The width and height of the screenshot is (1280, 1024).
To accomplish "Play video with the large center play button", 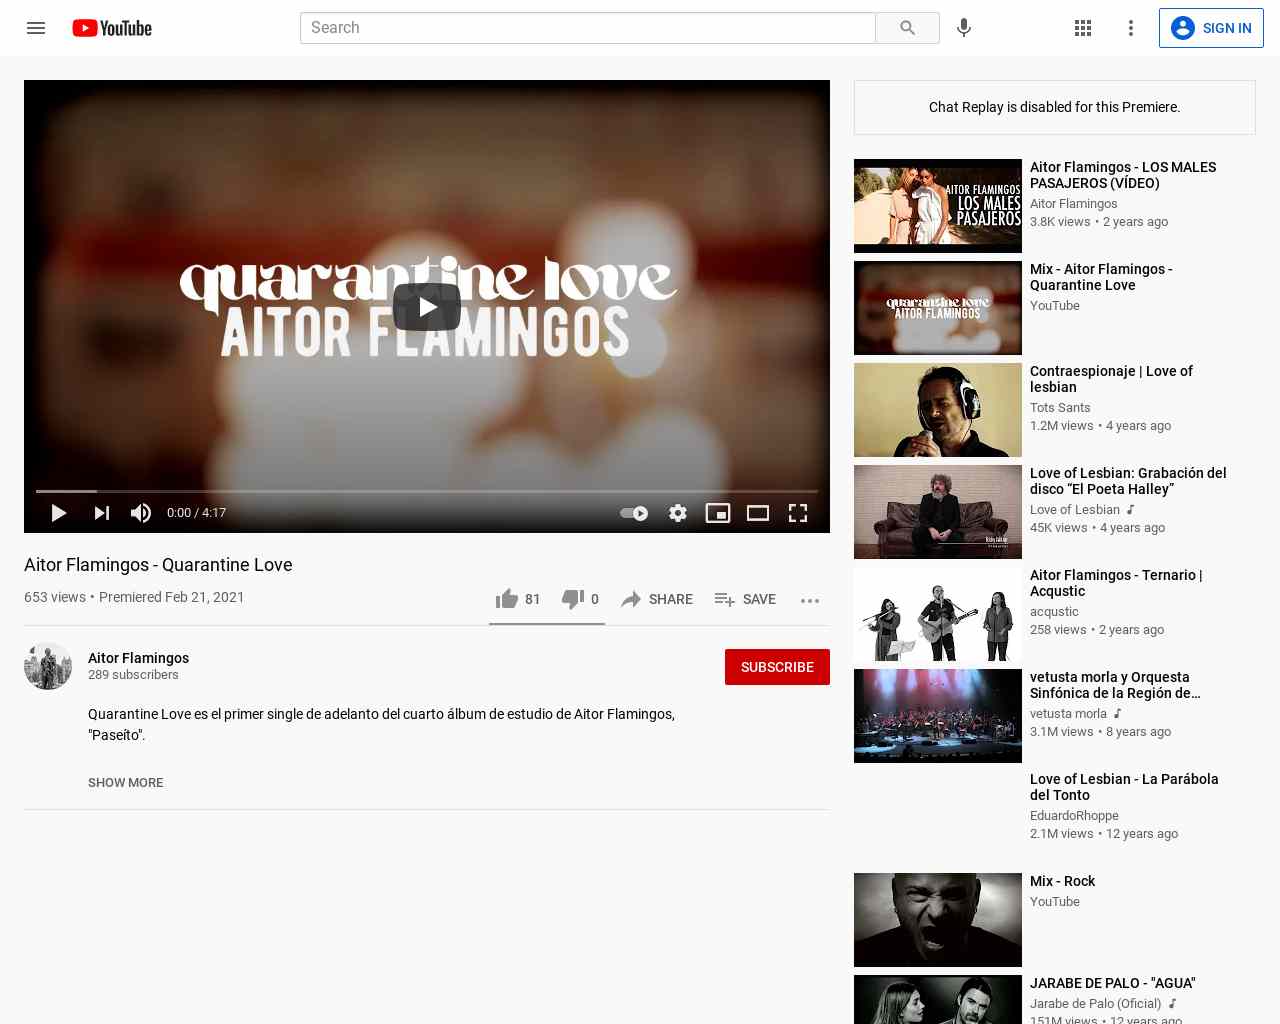I will (427, 307).
